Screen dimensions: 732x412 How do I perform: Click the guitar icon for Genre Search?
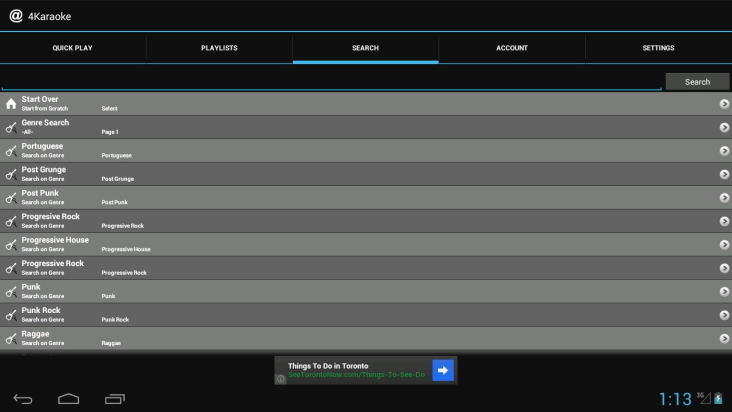coord(11,127)
